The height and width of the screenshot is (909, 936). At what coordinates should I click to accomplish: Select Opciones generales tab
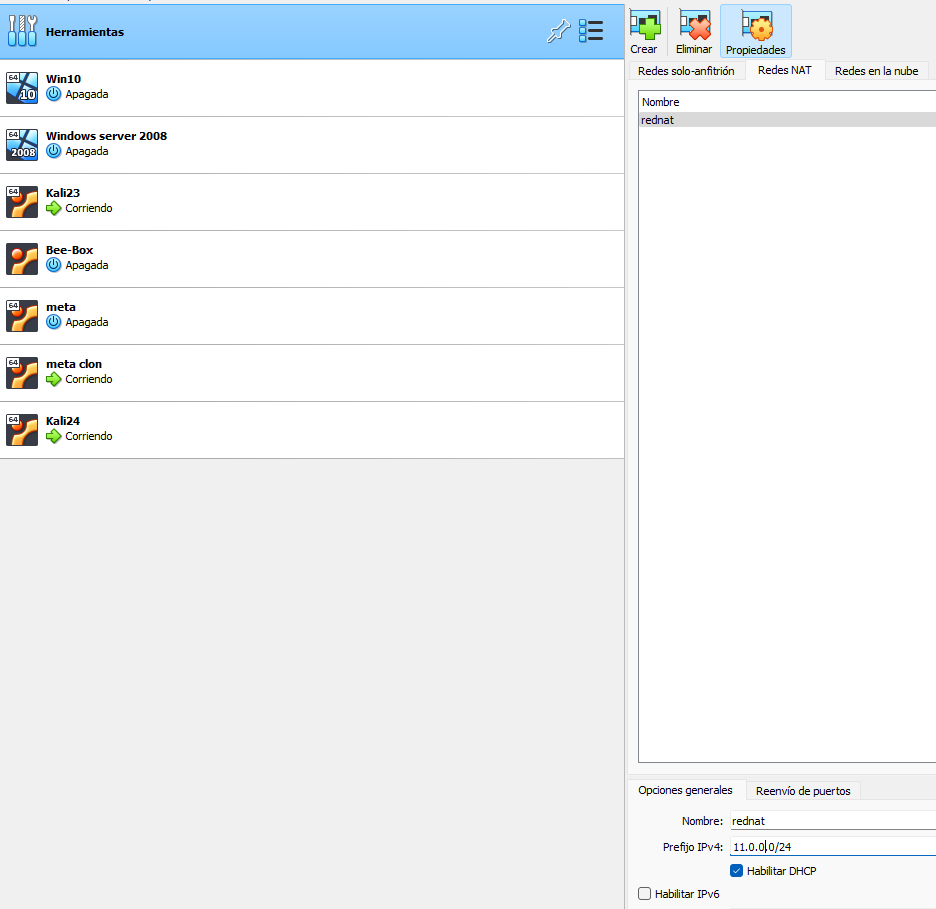(685, 790)
